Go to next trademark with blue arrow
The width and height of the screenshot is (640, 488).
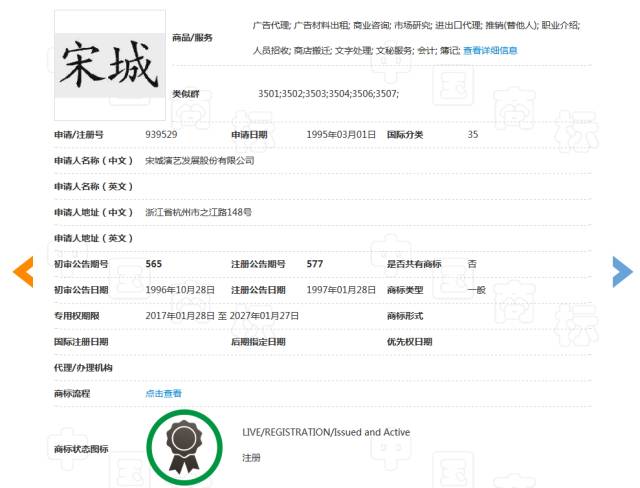coord(622,272)
